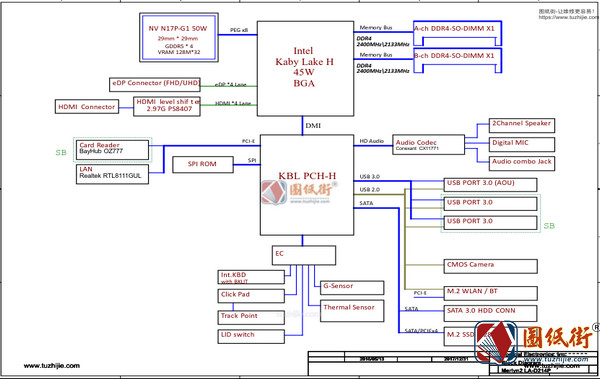Screen dimensions: 600x379
Task: Select the EC controller box
Action: pos(304,255)
